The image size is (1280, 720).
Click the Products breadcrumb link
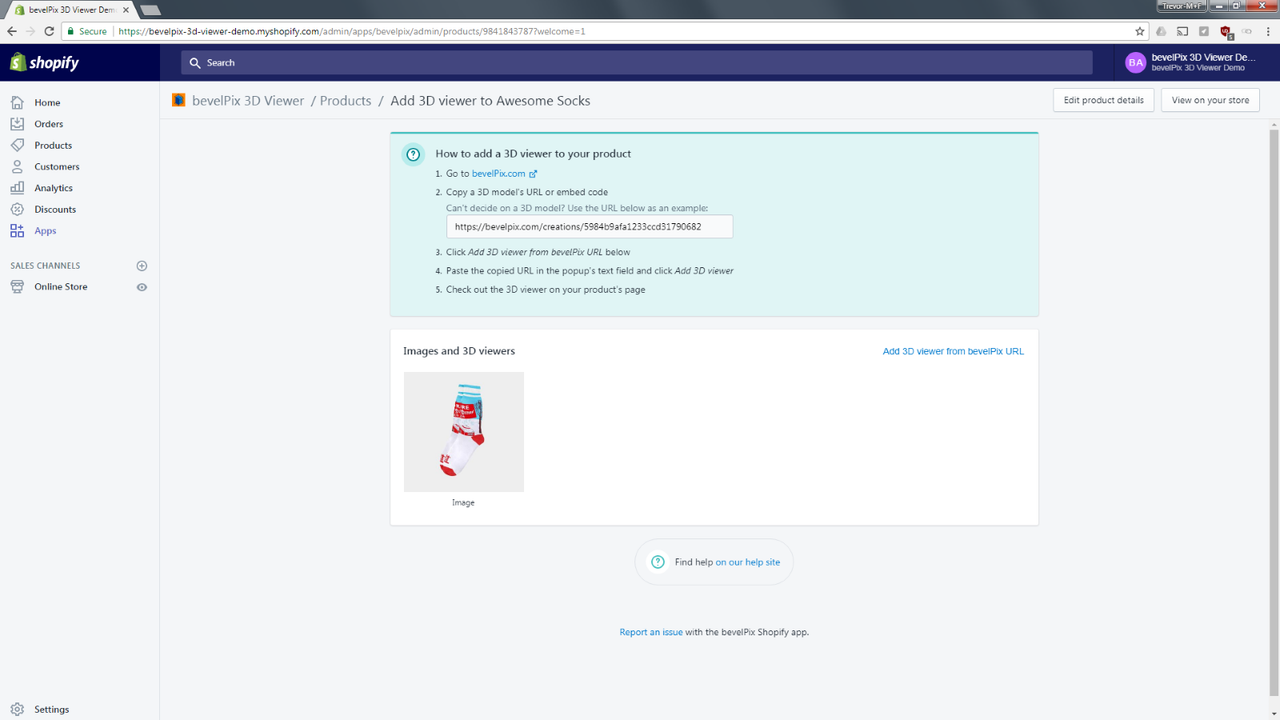point(346,101)
